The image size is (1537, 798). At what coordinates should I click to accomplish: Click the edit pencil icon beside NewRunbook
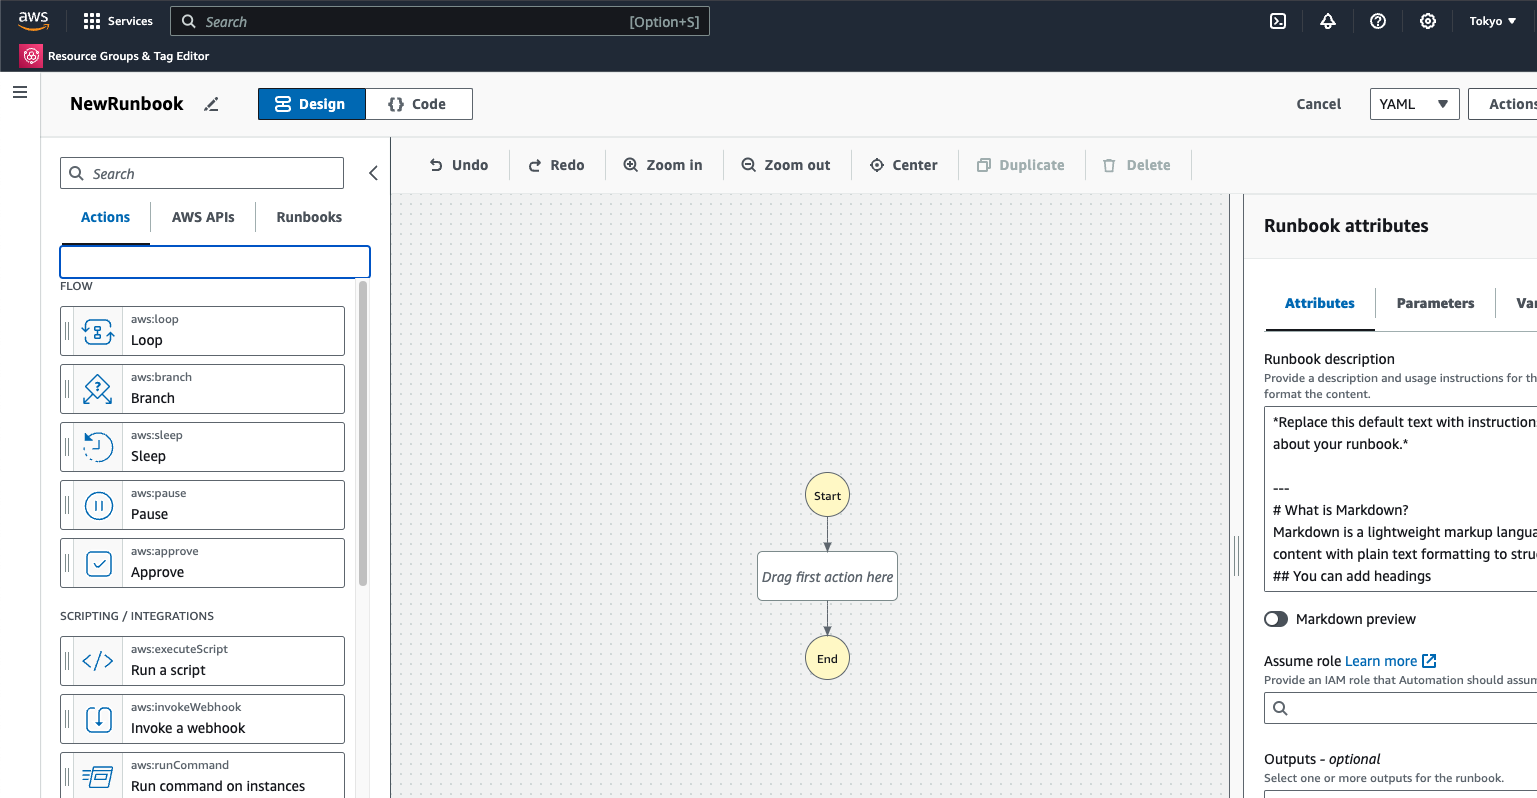pos(211,104)
